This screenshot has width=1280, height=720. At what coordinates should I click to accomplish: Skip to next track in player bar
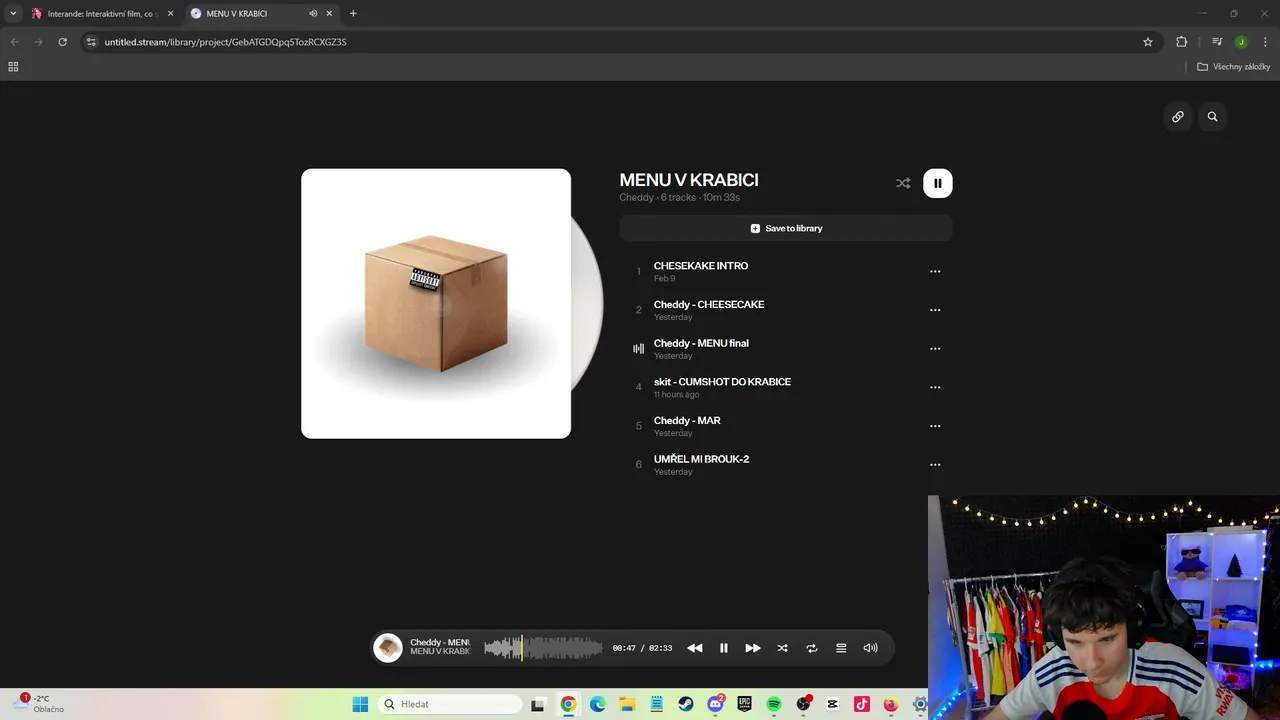coord(753,648)
